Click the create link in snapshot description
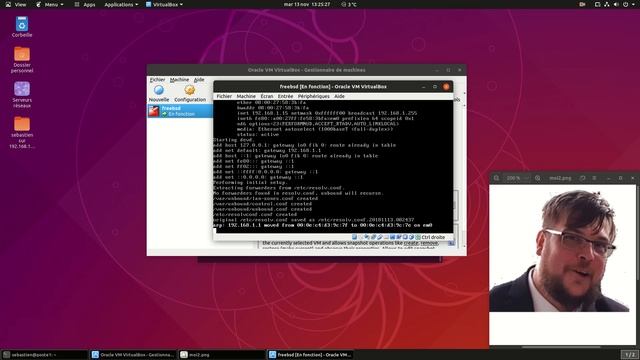Viewport: 640px width, 360px height. [411, 243]
